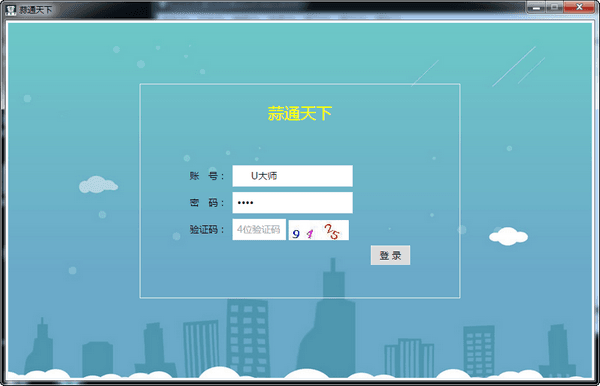Close the 蒜通天下 login window
600x386 pixels.
[x=579, y=7]
